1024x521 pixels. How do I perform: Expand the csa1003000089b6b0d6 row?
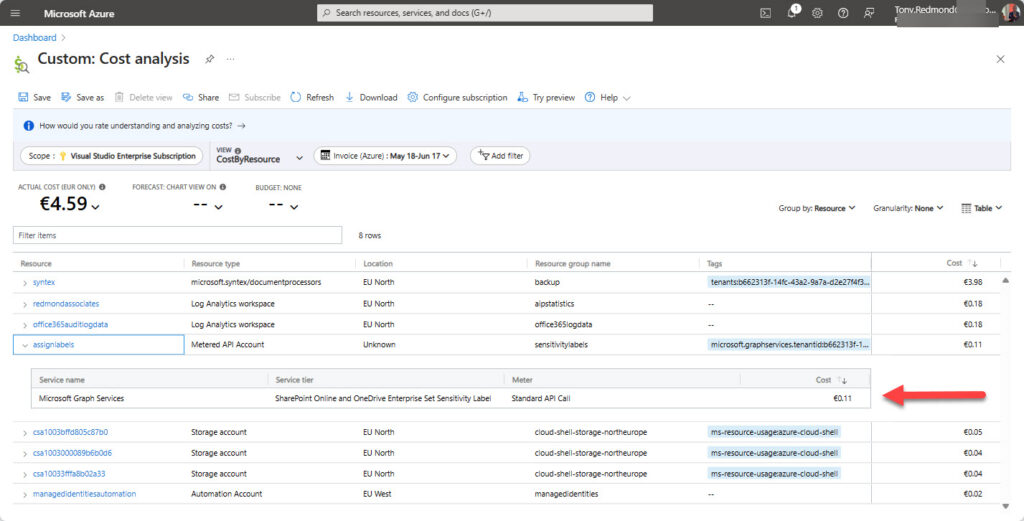pyautogui.click(x=25, y=454)
